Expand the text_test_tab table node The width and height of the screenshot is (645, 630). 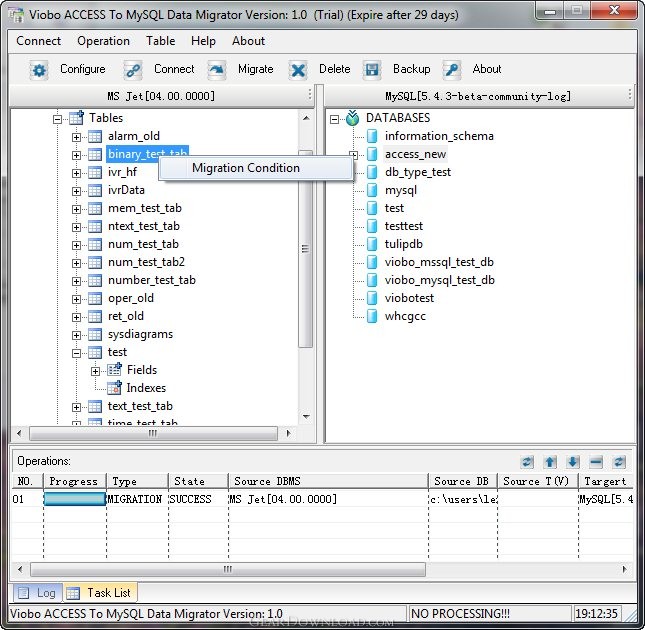click(x=76, y=408)
